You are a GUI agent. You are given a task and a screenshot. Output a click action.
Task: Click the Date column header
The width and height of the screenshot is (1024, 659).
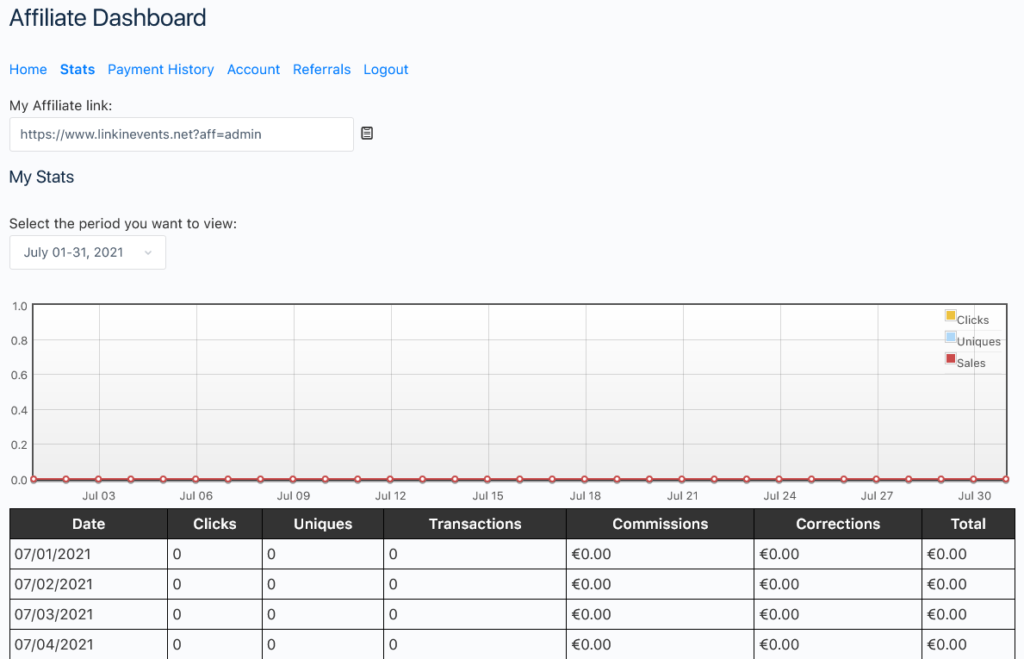click(89, 524)
